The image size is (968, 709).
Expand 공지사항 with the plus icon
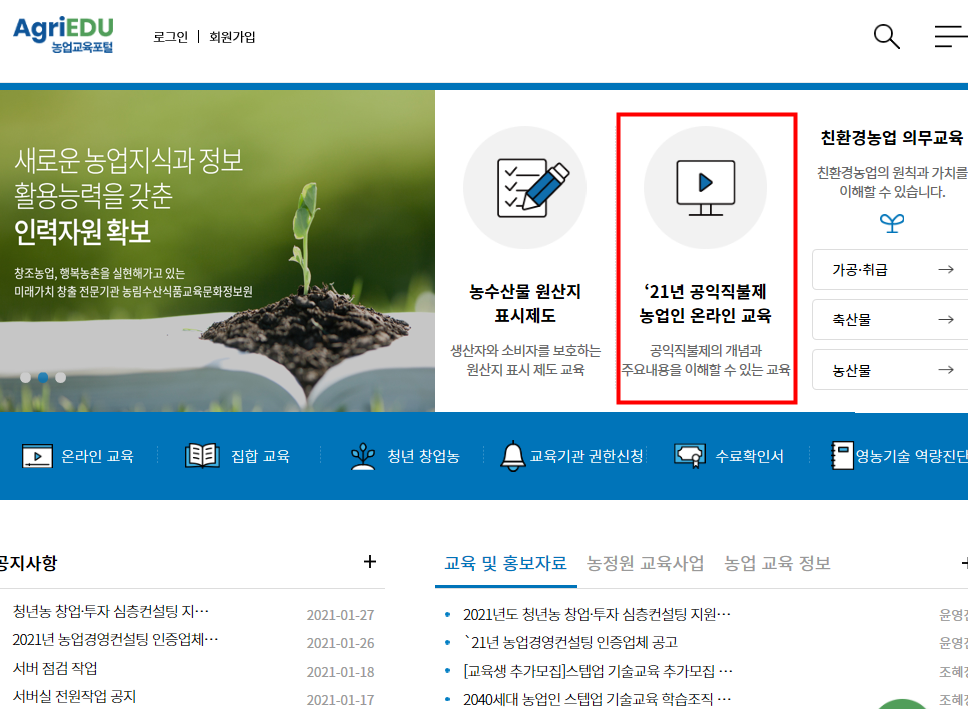pyautogui.click(x=369, y=561)
